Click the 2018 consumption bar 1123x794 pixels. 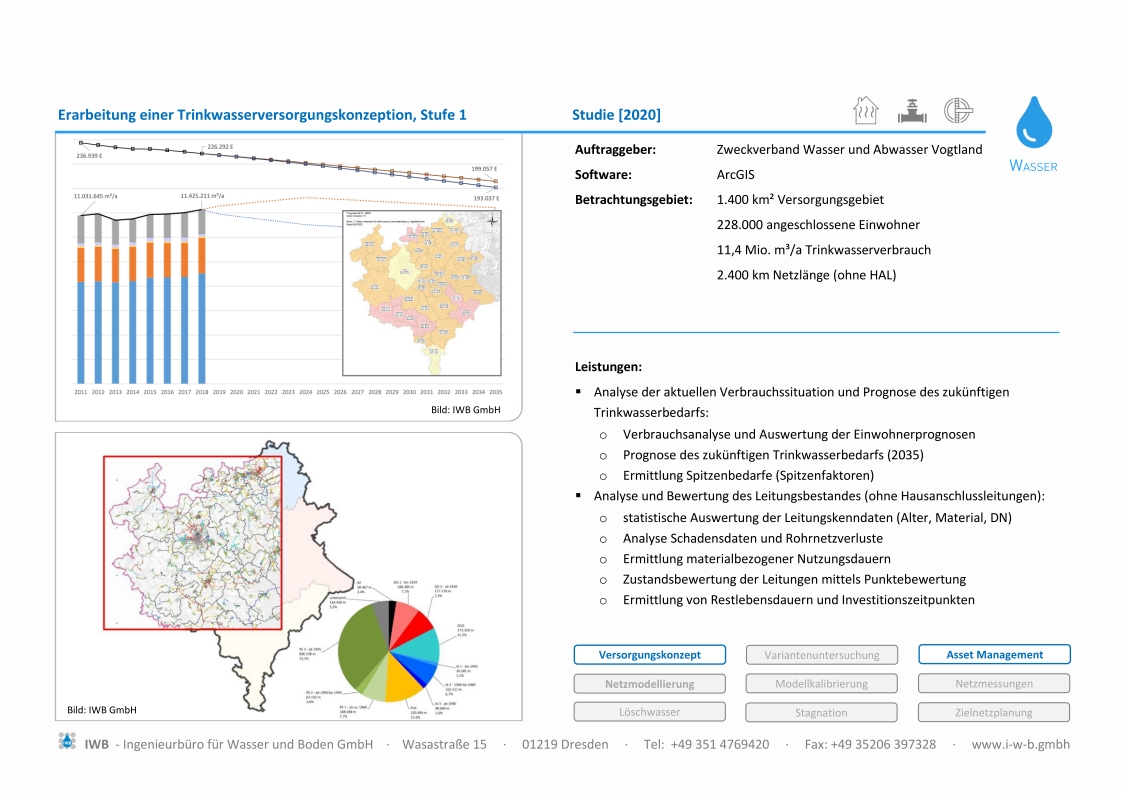click(202, 297)
